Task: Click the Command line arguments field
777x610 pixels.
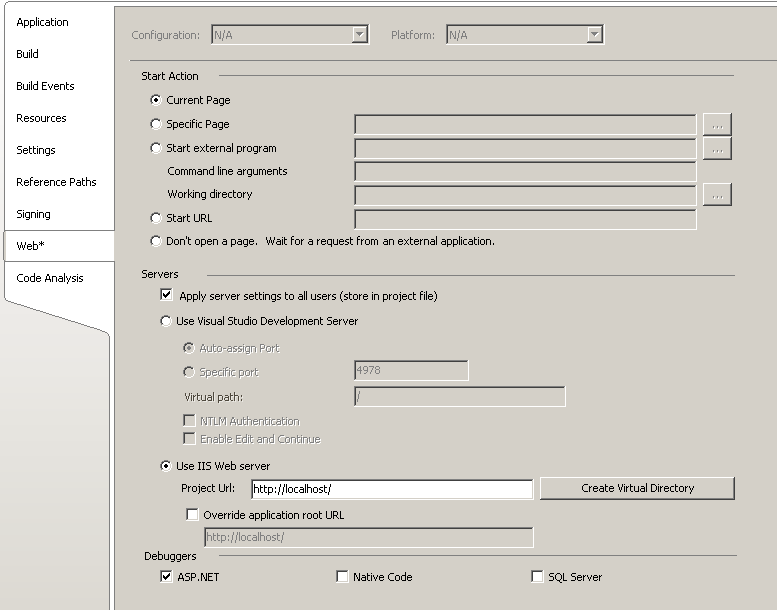Action: (525, 171)
